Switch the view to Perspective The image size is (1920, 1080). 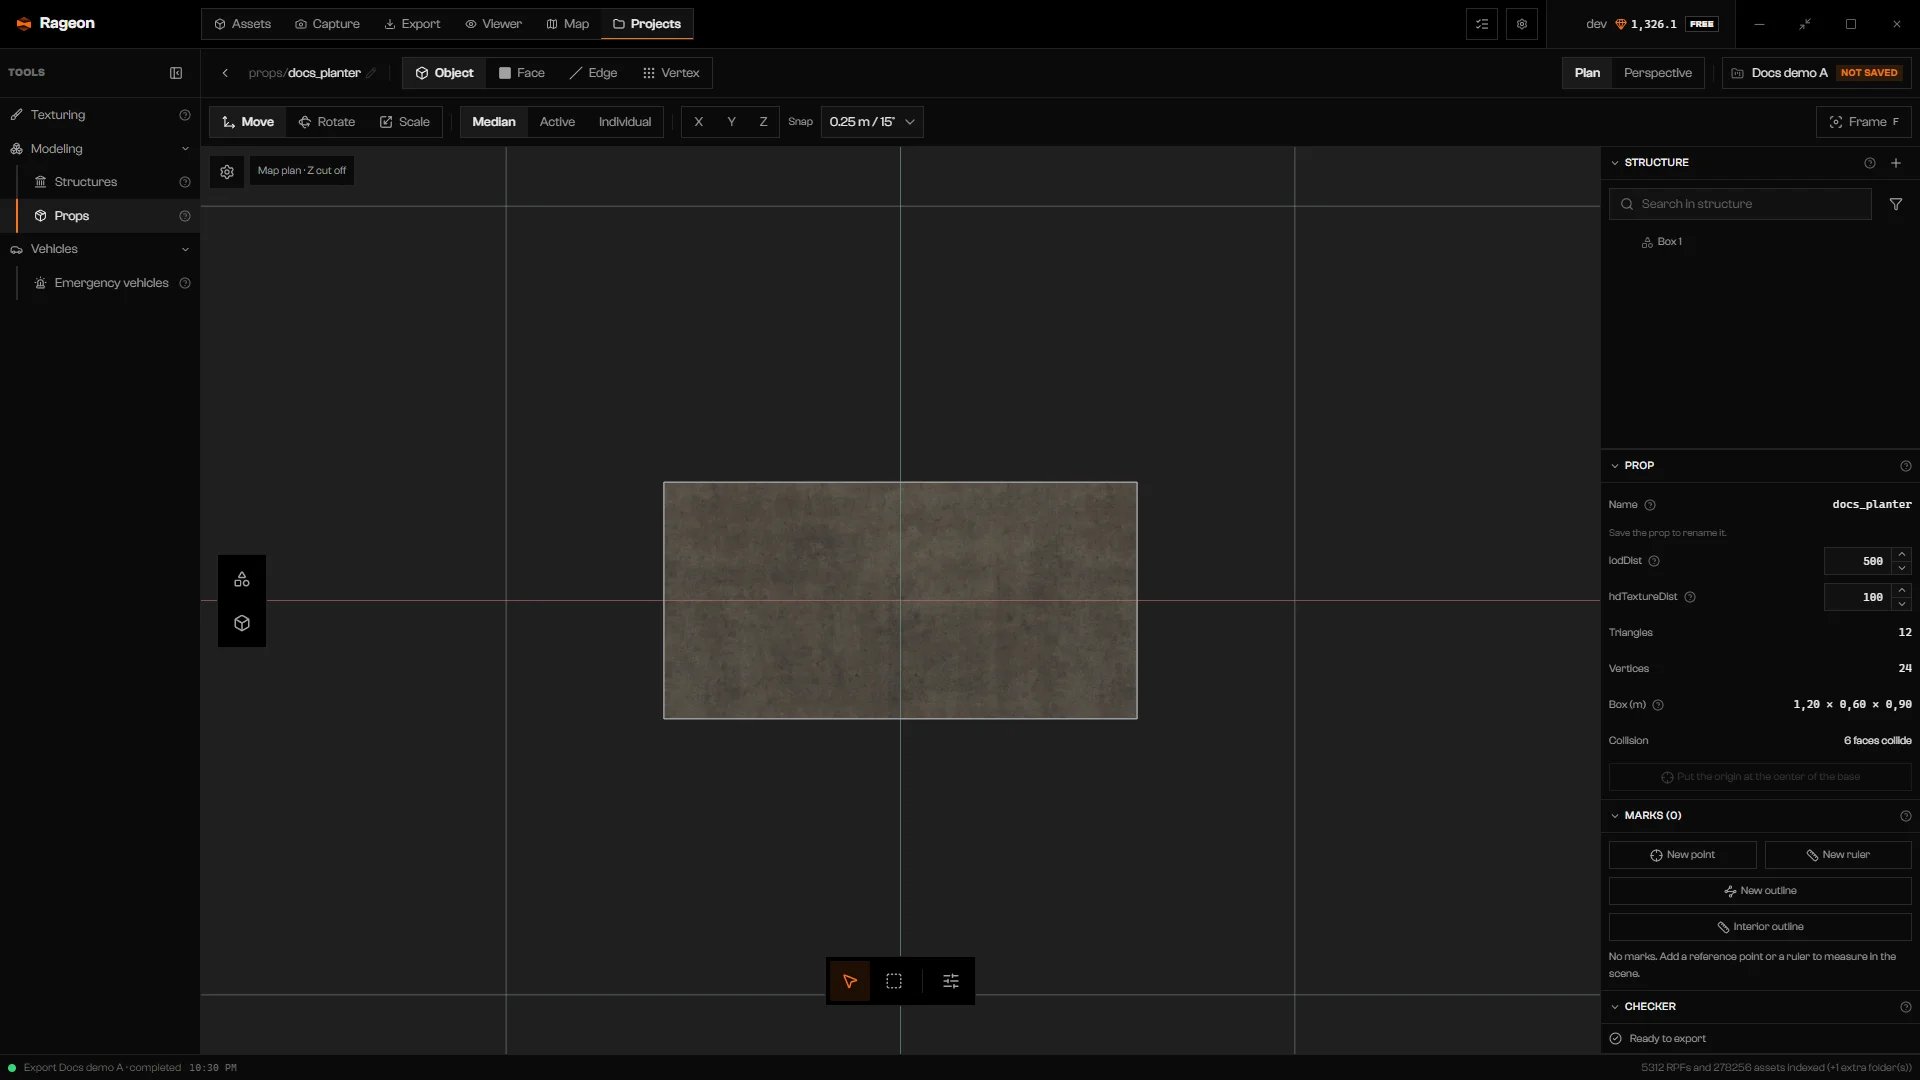[1658, 73]
